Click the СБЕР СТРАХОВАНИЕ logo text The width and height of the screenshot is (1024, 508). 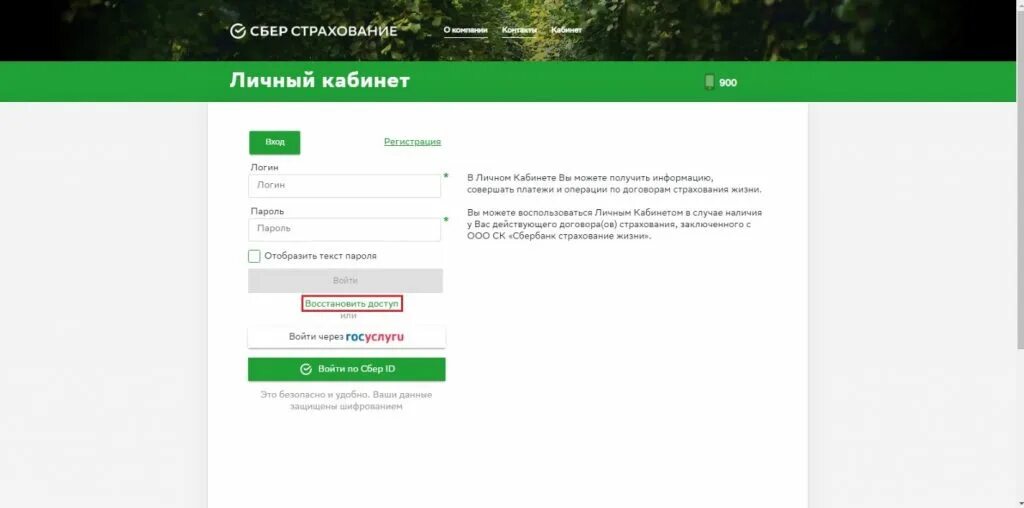pos(323,31)
